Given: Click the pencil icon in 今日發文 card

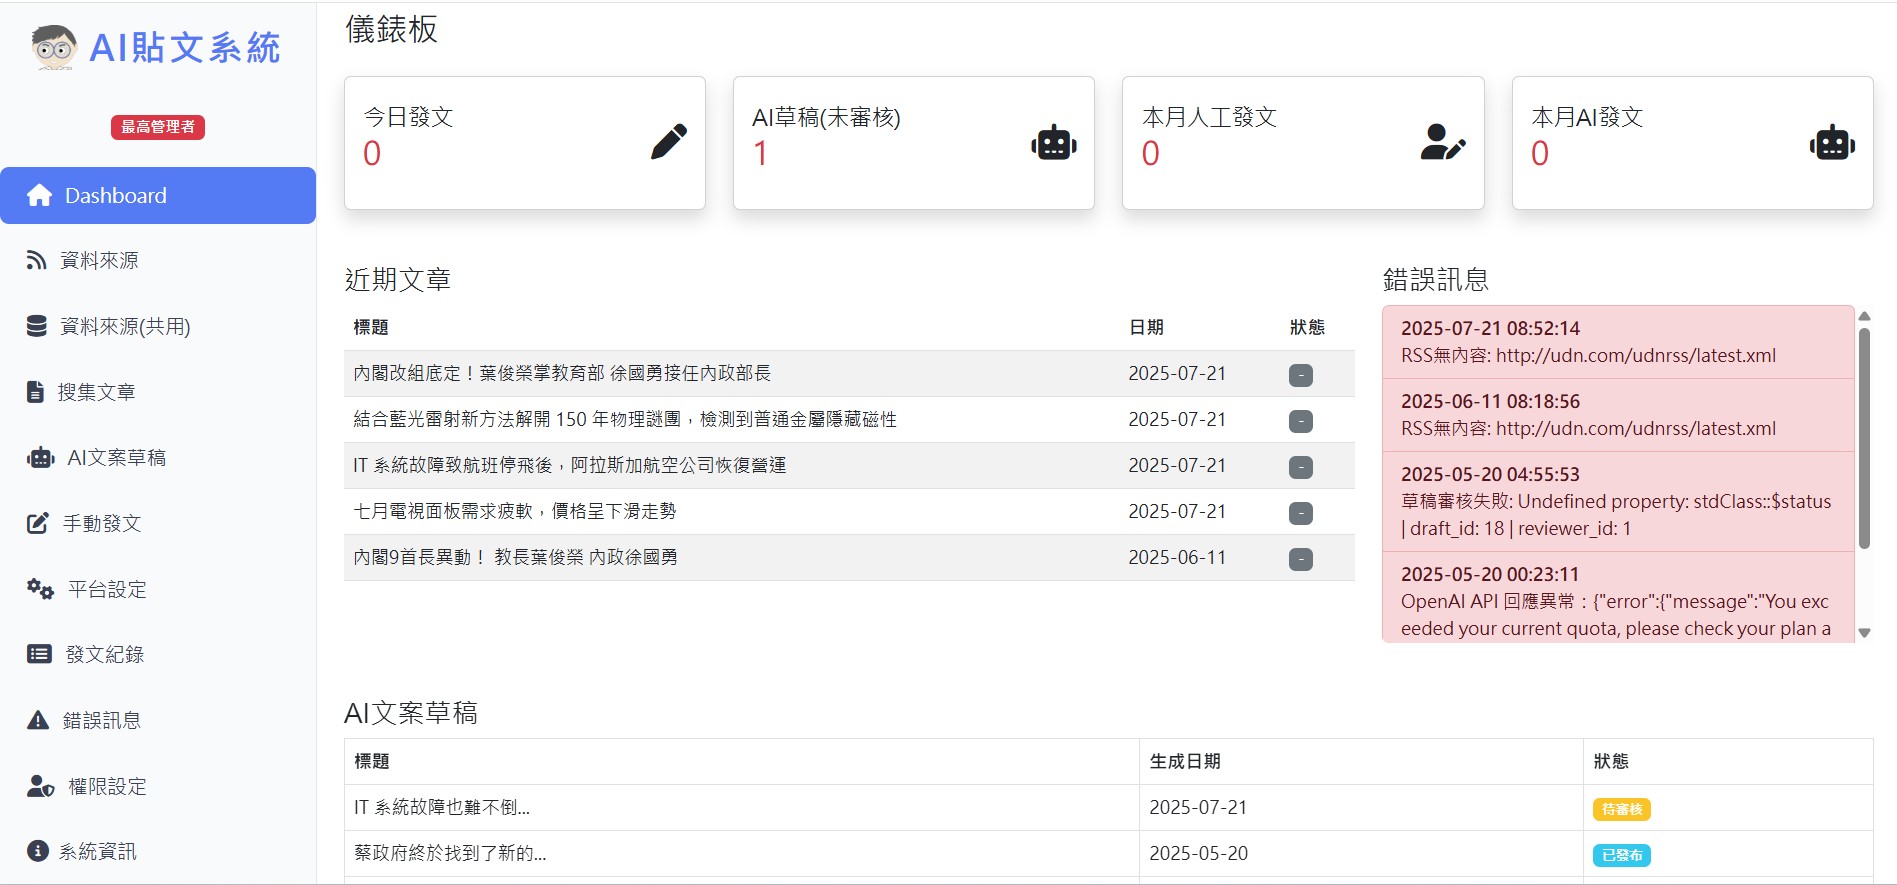Looking at the screenshot, I should coord(669,142).
